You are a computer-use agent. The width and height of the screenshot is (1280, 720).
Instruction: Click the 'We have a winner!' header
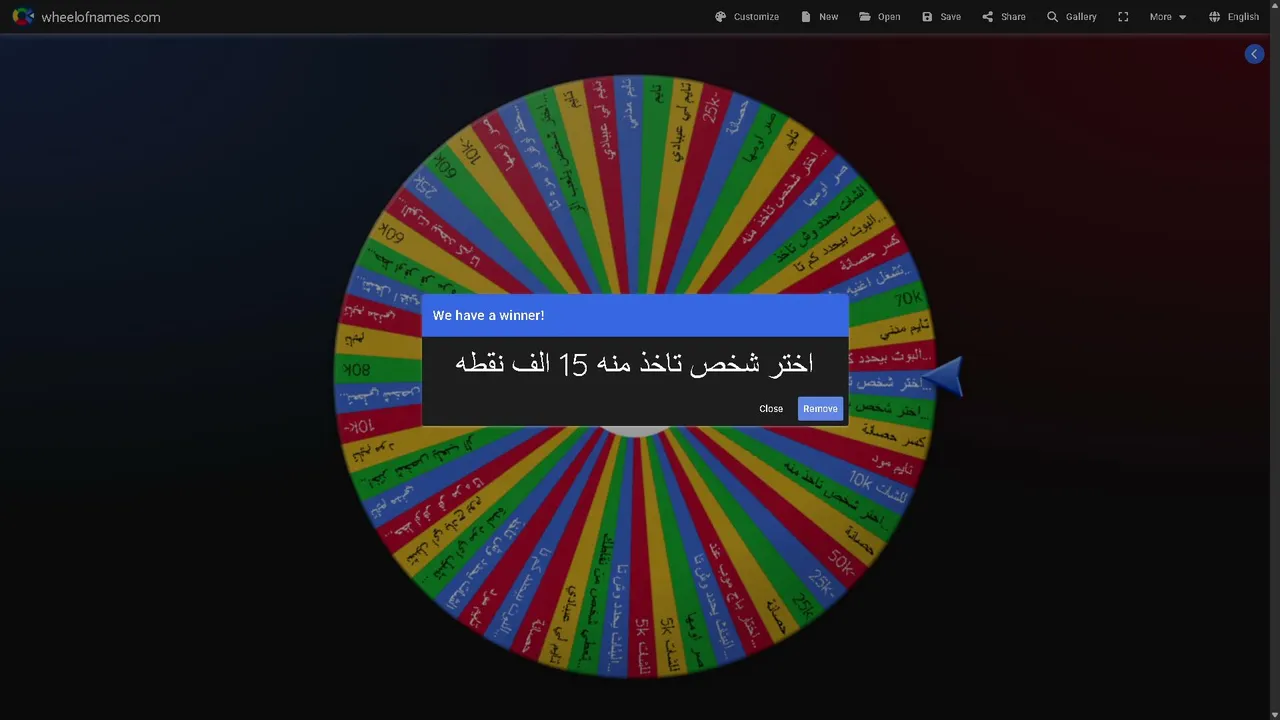click(x=488, y=315)
